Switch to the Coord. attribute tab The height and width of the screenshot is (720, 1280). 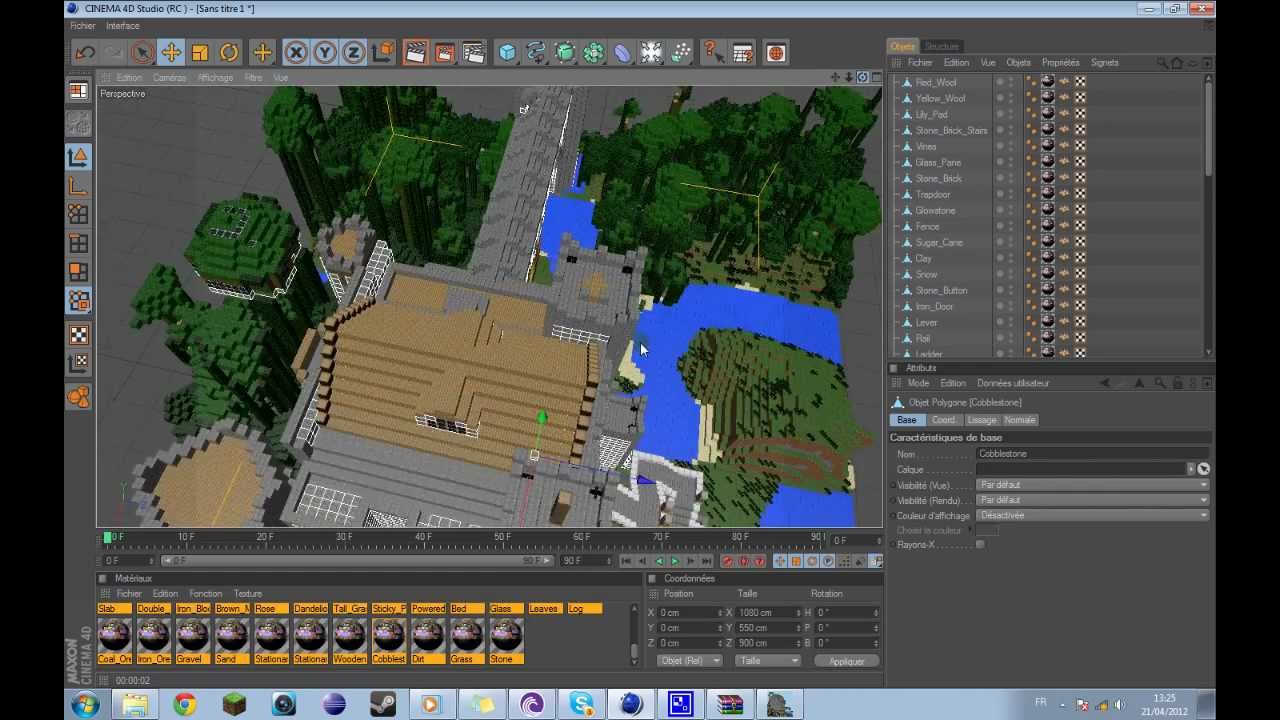pyautogui.click(x=943, y=420)
